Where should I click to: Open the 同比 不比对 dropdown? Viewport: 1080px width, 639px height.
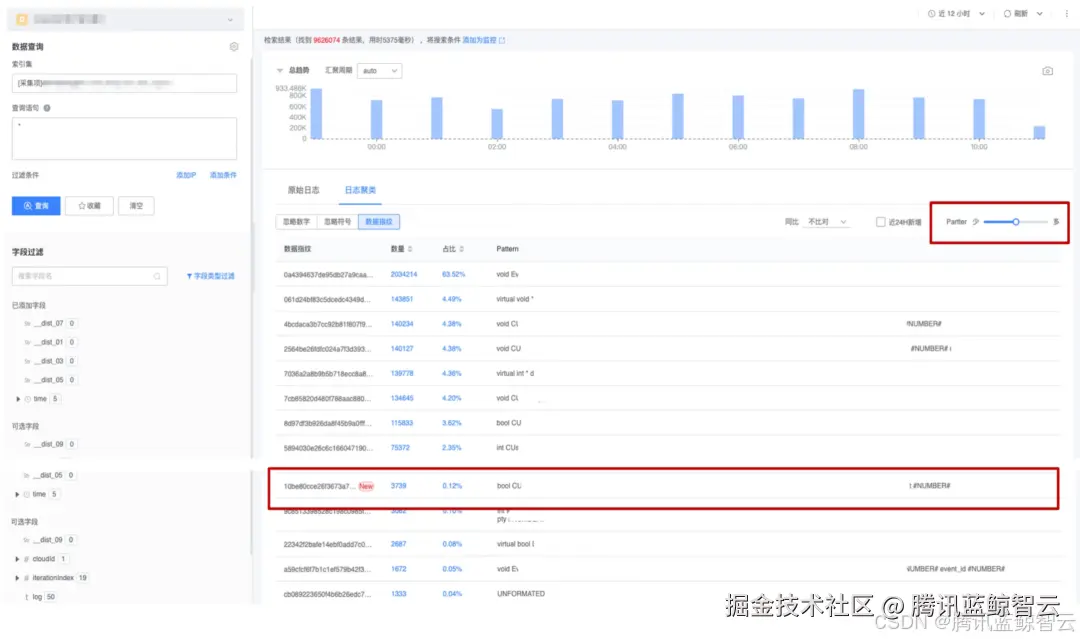[827, 222]
